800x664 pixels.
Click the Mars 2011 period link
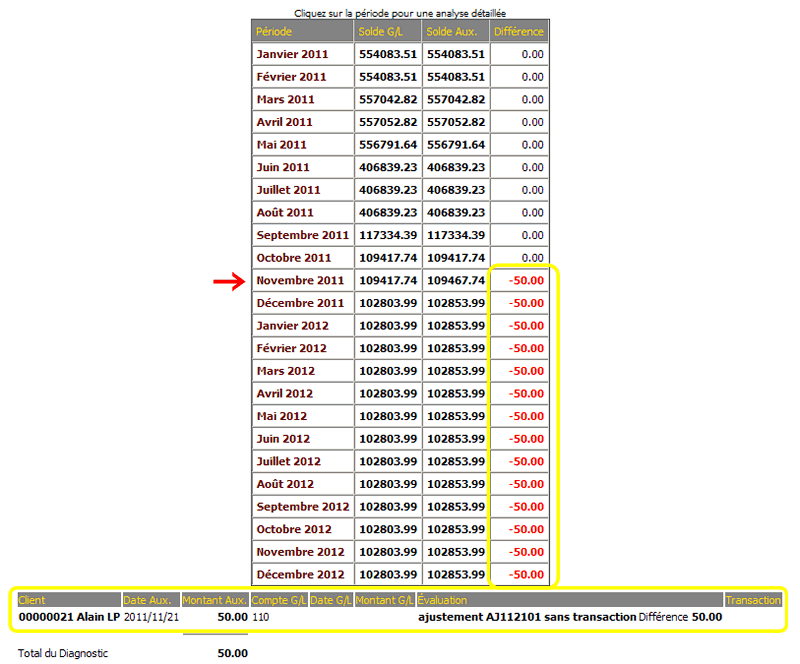point(286,99)
